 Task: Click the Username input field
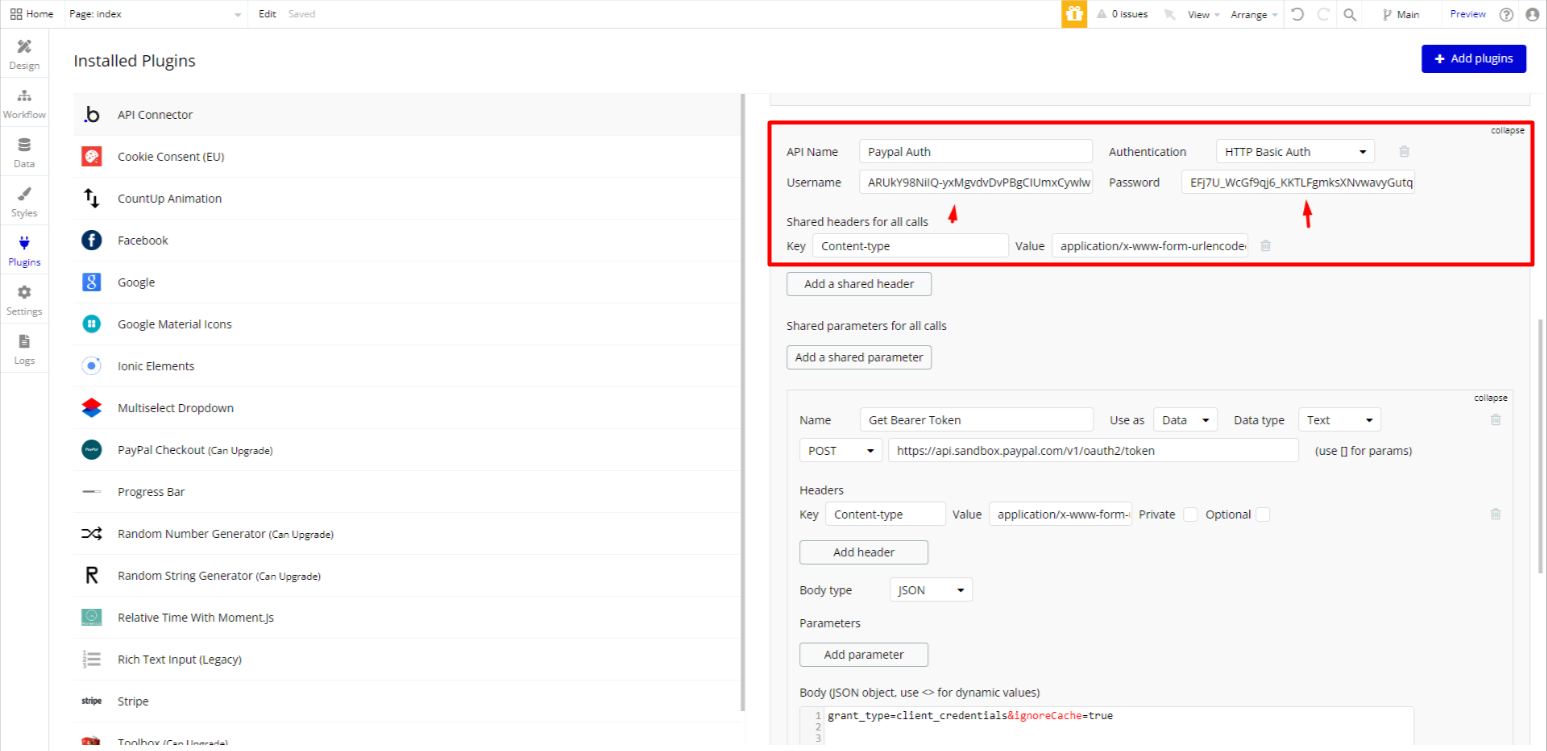976,183
